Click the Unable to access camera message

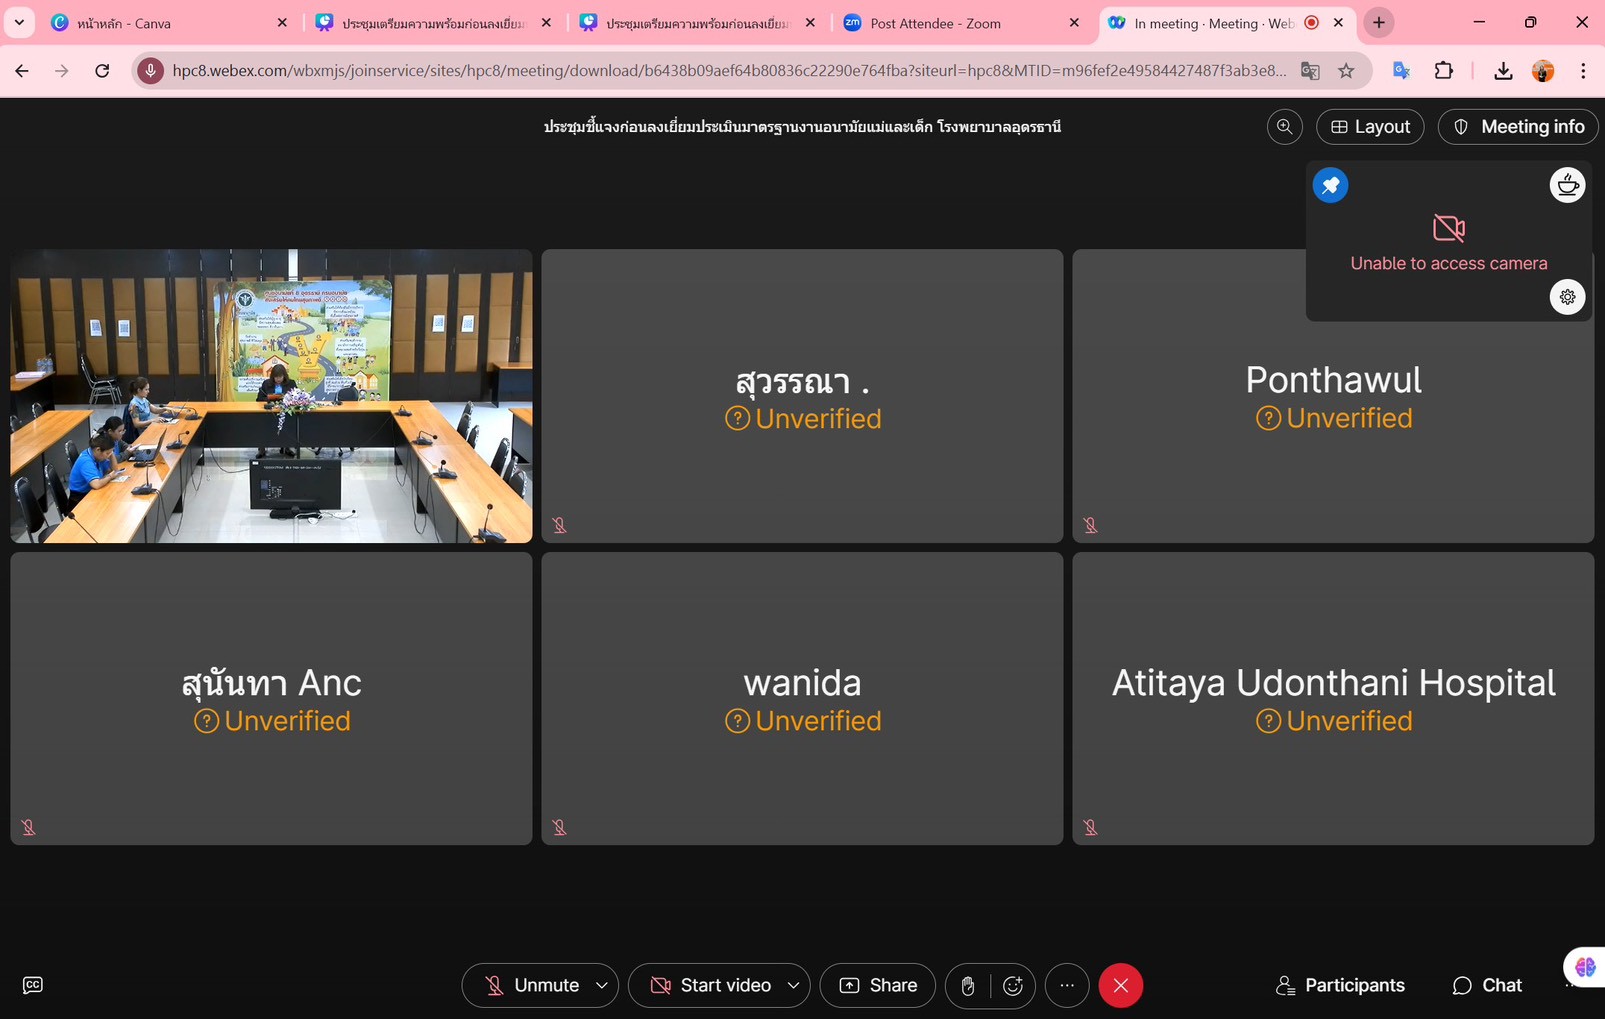[1449, 263]
